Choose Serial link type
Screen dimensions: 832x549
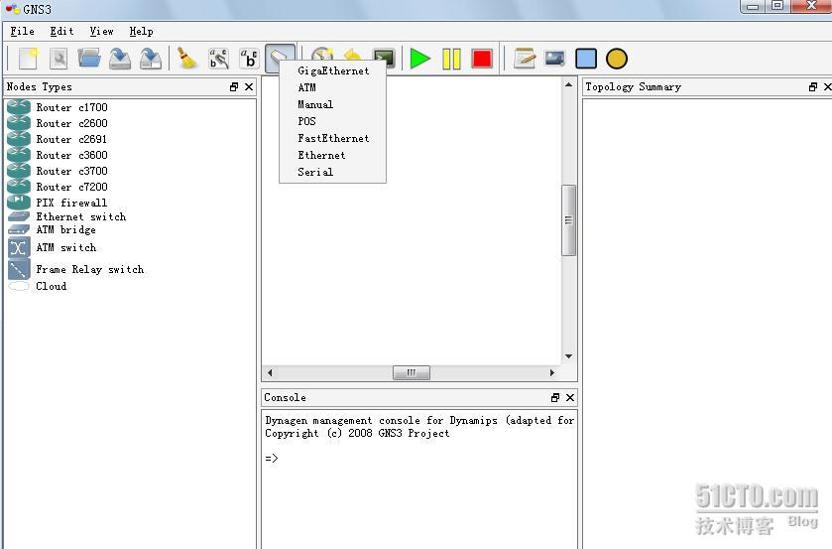tap(333, 172)
